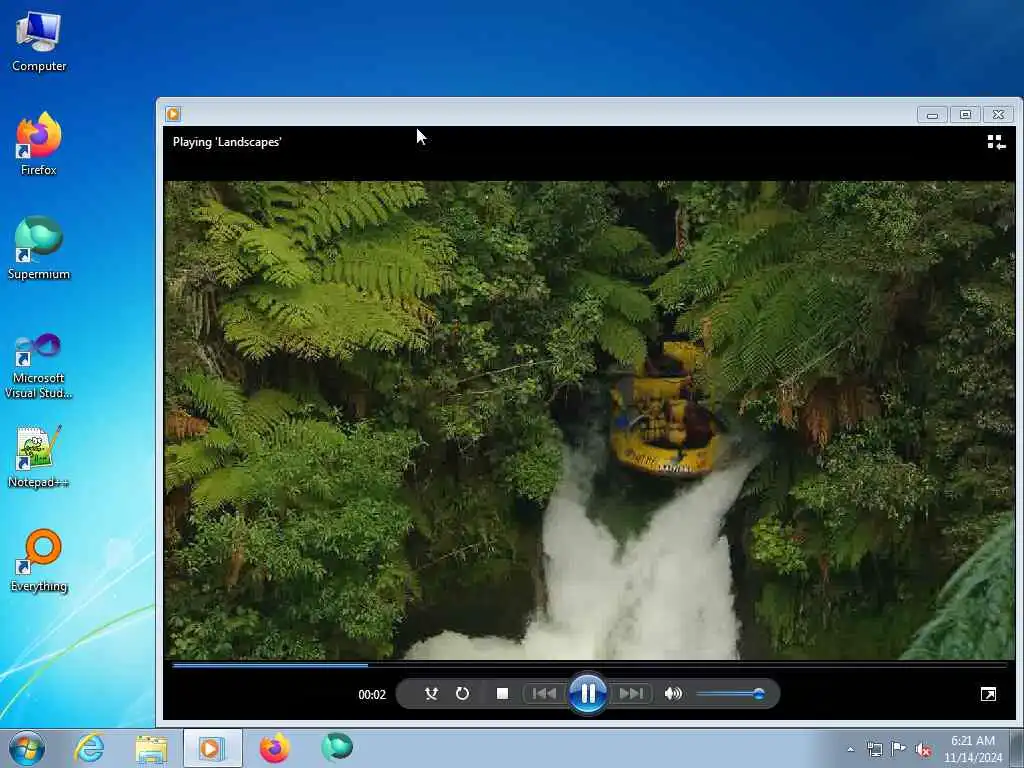Turn repeat on
The image size is (1024, 768).
coord(462,694)
